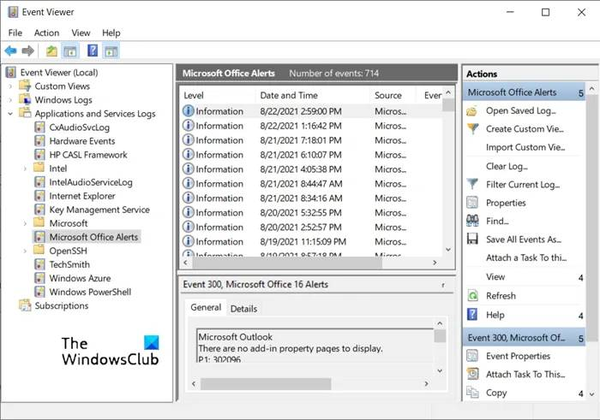The width and height of the screenshot is (600, 420).
Task: Switch to the General tab
Action: 206,307
